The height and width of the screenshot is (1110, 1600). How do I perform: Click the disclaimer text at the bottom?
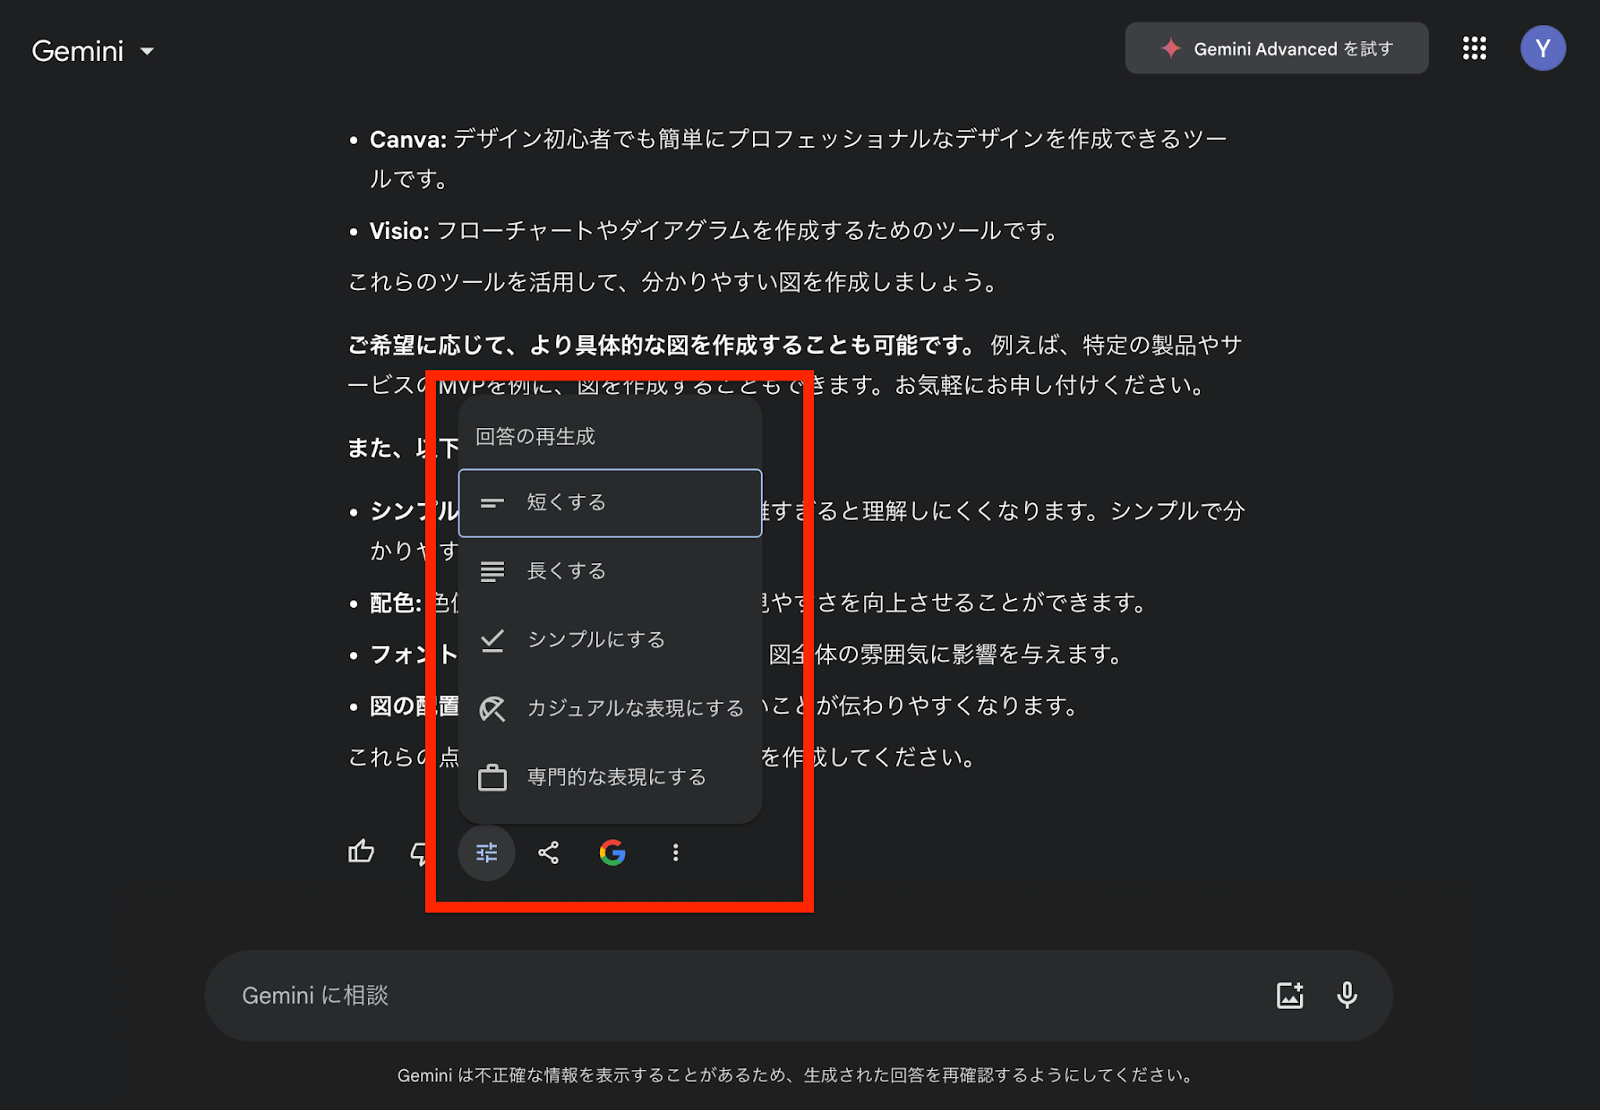797,1076
